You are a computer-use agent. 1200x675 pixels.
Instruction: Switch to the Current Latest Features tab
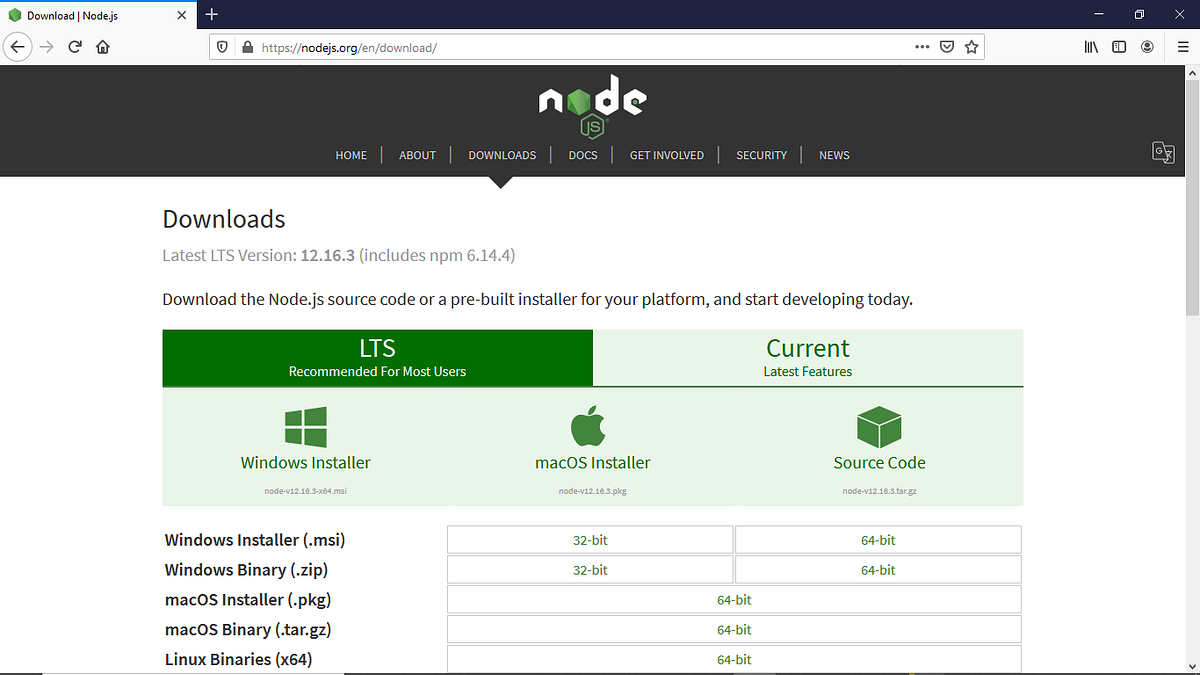click(x=807, y=357)
